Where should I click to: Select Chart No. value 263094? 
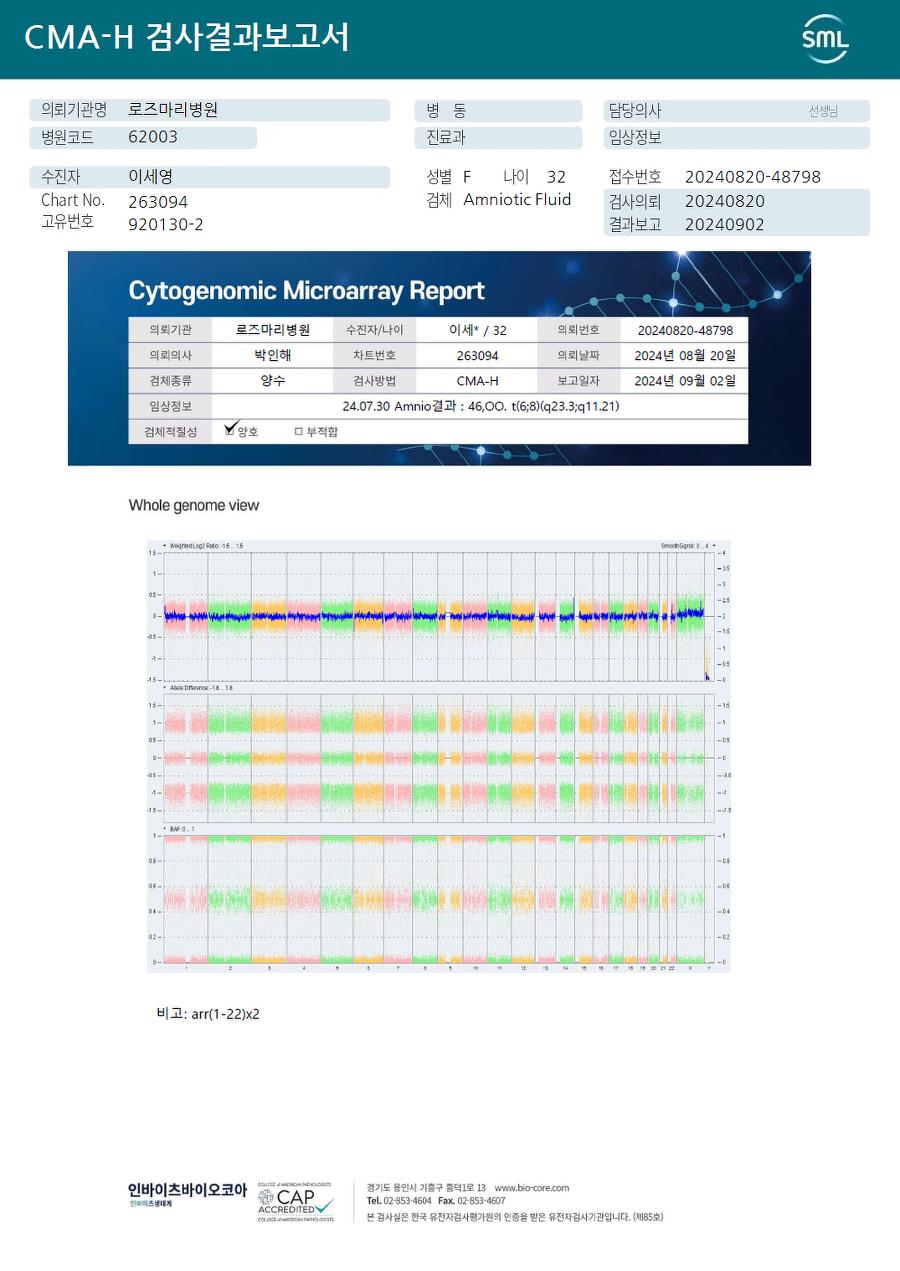pyautogui.click(x=158, y=202)
